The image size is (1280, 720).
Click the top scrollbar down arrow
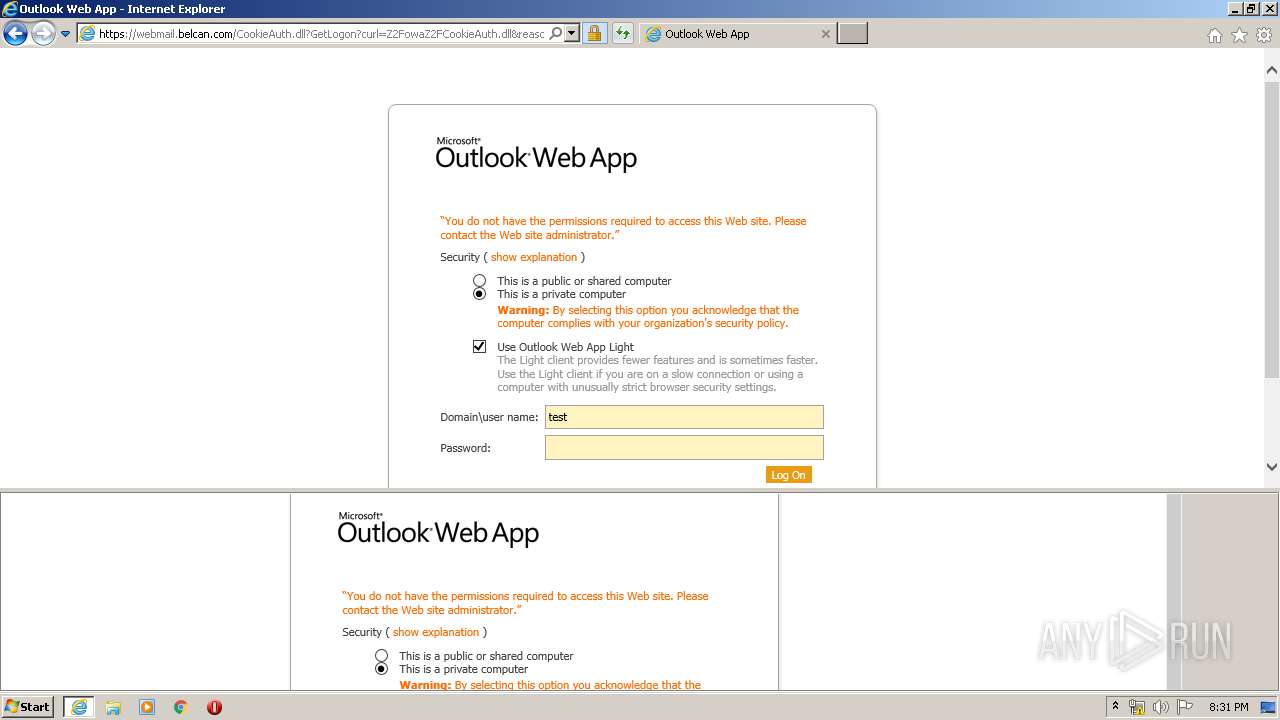tap(1272, 466)
